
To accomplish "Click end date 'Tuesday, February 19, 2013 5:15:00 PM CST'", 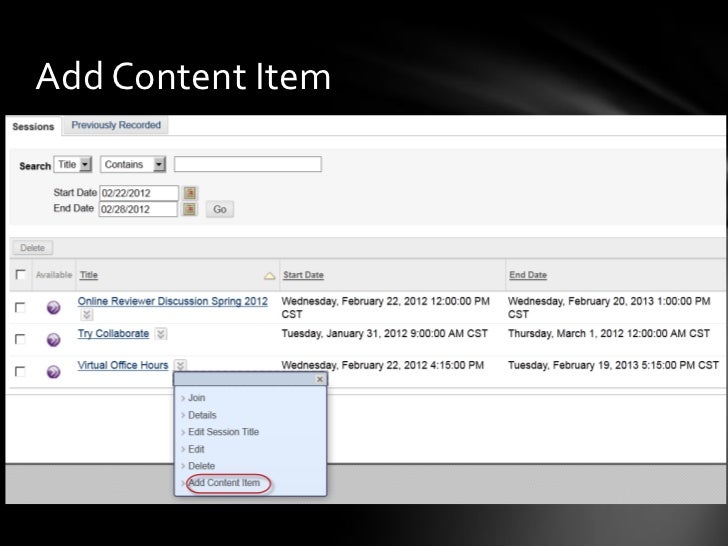I will tap(613, 365).
